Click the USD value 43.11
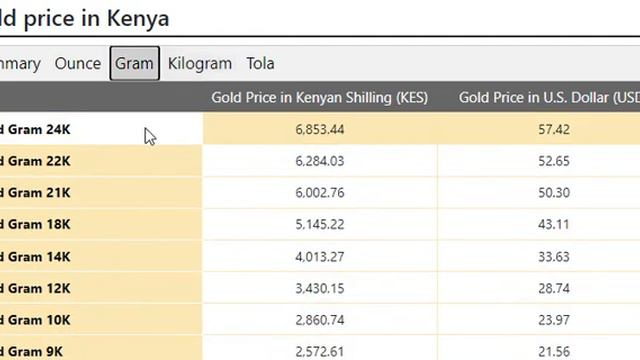The height and width of the screenshot is (360, 640). 553,224
